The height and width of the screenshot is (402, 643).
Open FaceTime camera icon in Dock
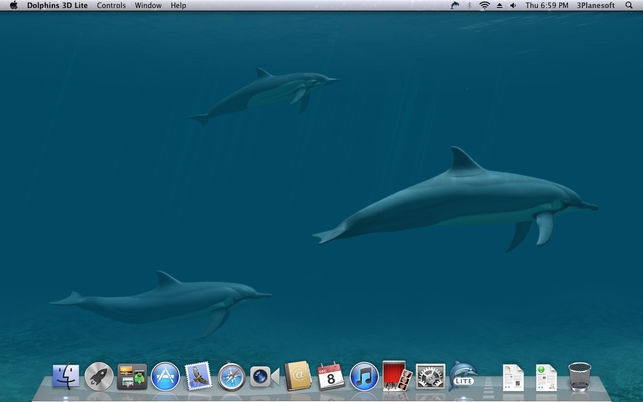point(264,377)
